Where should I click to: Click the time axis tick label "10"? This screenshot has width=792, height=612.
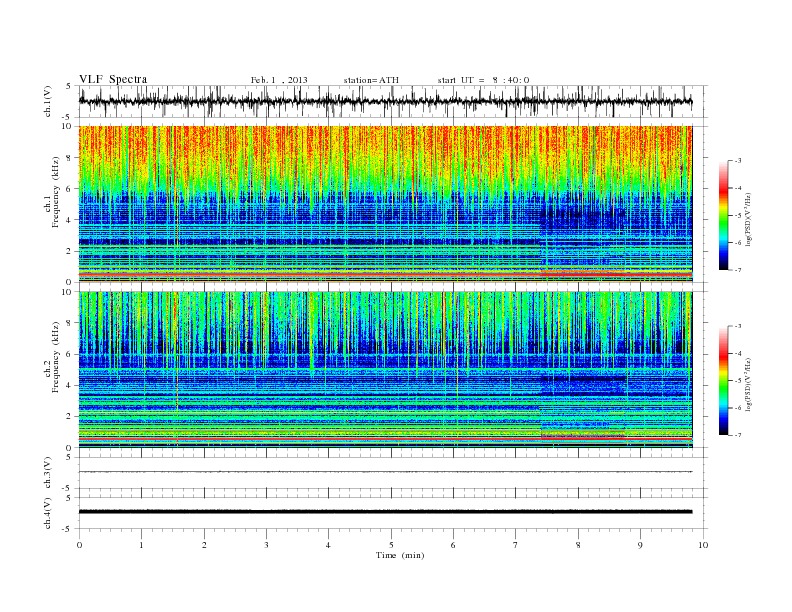pos(703,545)
